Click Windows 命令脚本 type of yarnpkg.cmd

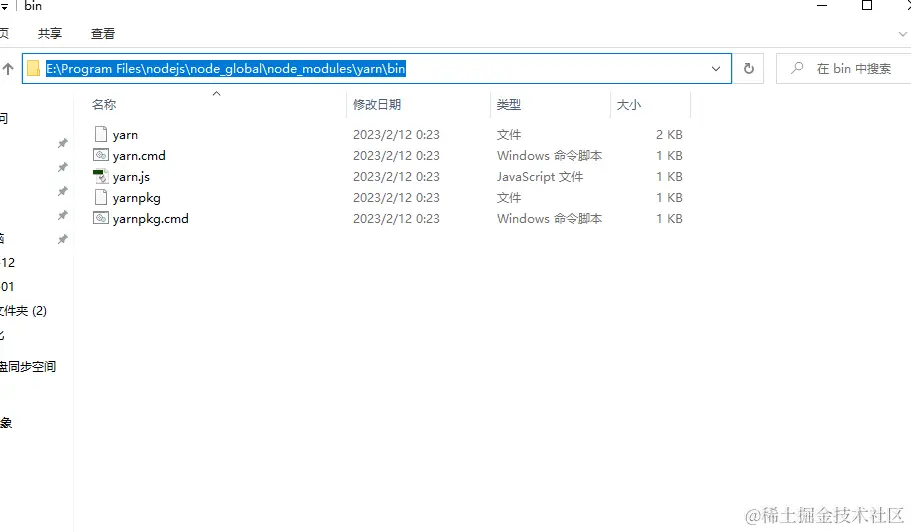pos(550,218)
